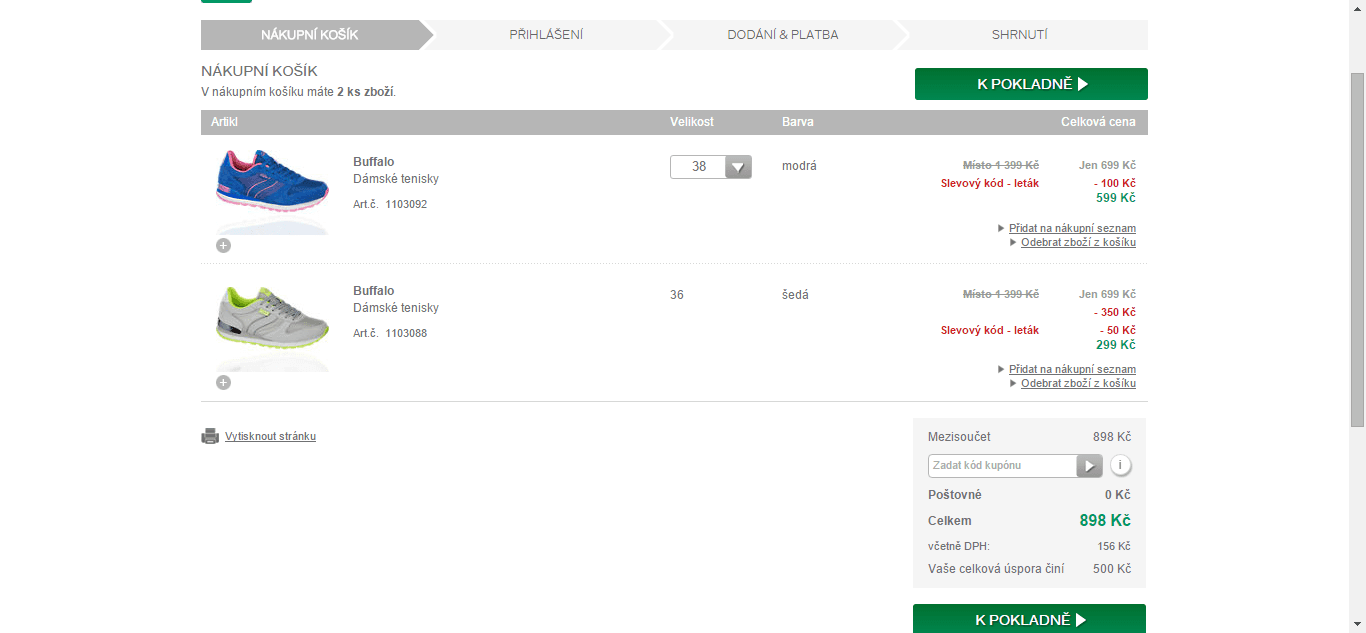The height and width of the screenshot is (633, 1366).
Task: Click the Artikl column header
Action: [x=224, y=122]
